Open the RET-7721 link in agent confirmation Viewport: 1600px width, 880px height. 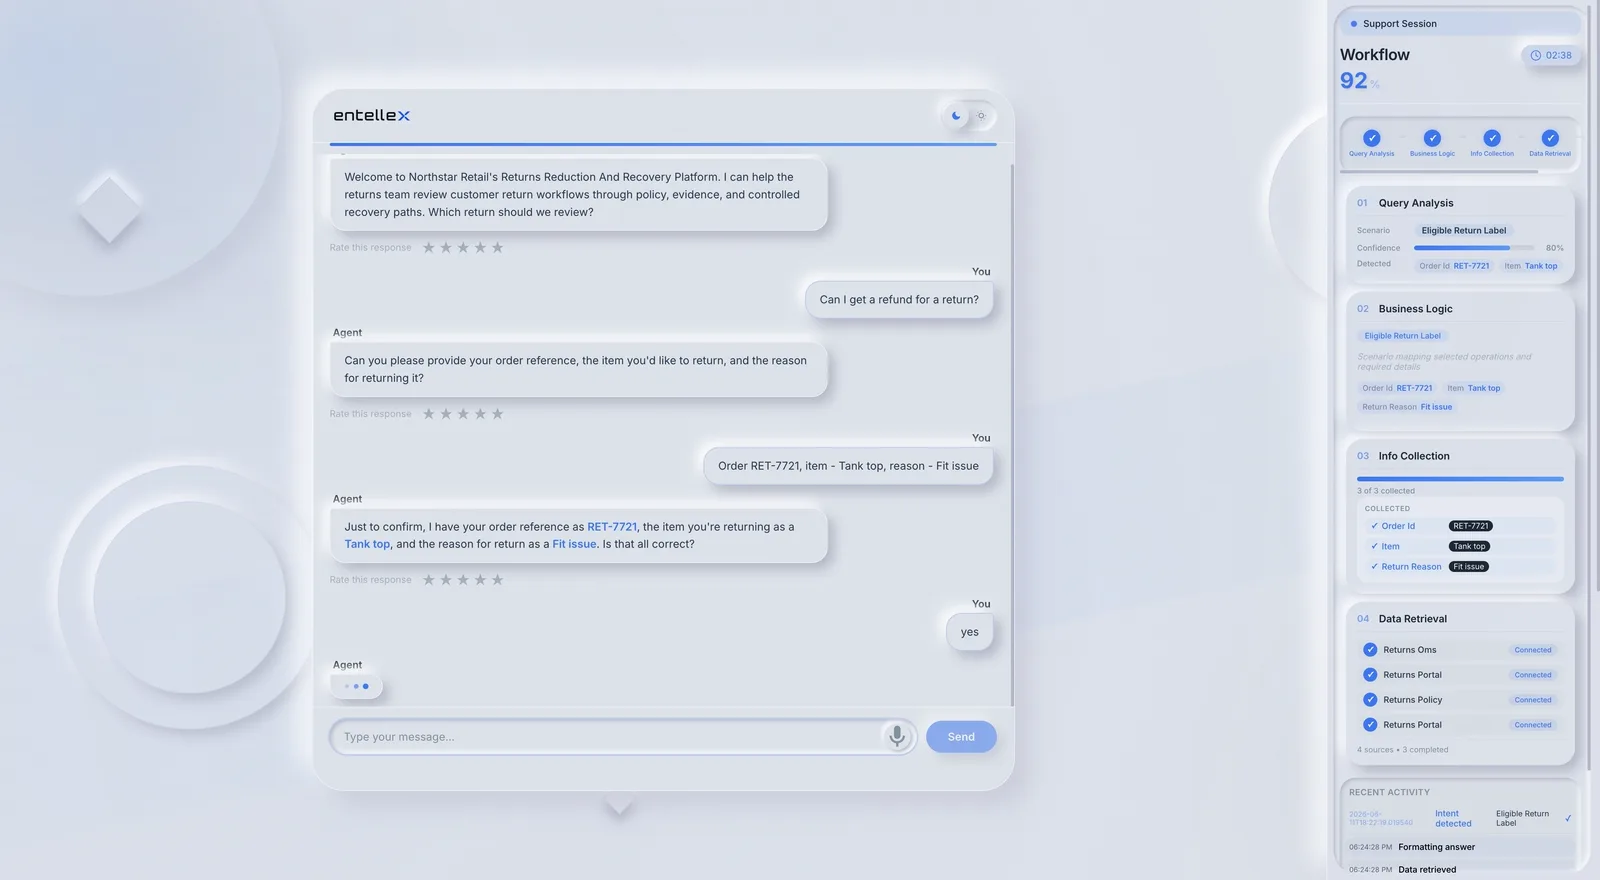click(x=612, y=527)
